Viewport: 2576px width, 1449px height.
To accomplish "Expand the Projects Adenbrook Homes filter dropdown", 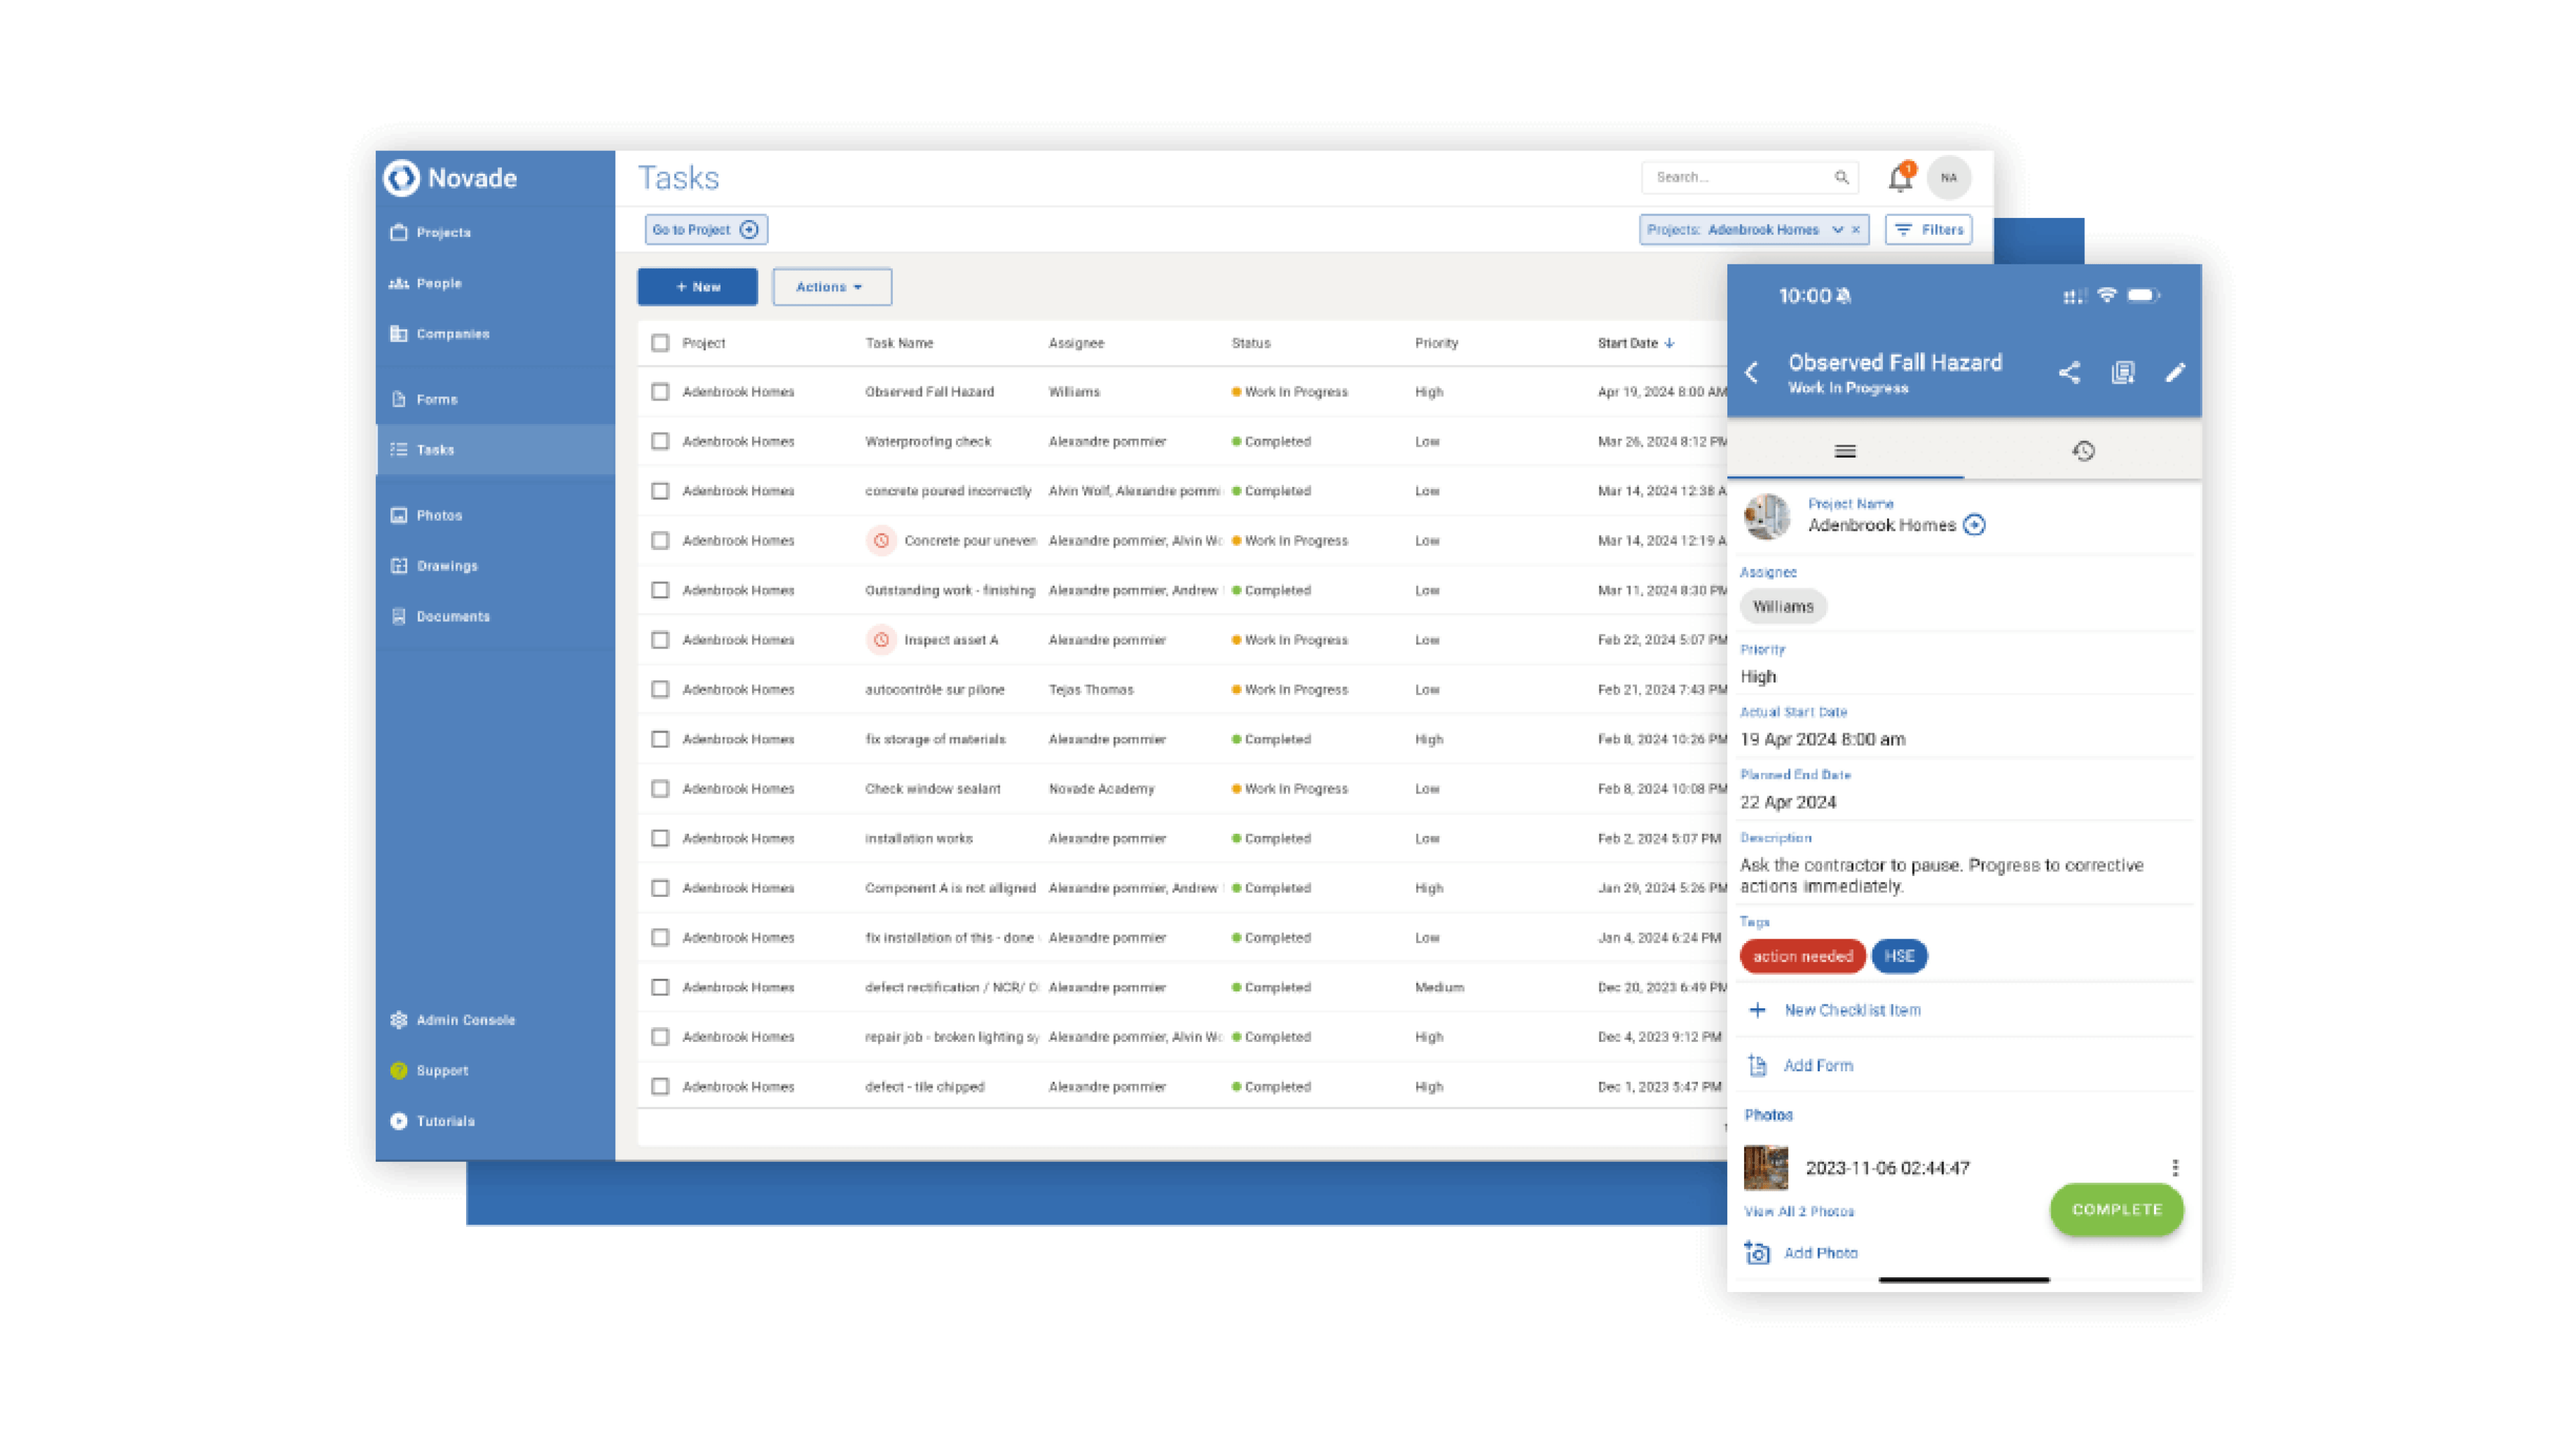I will (x=1837, y=230).
